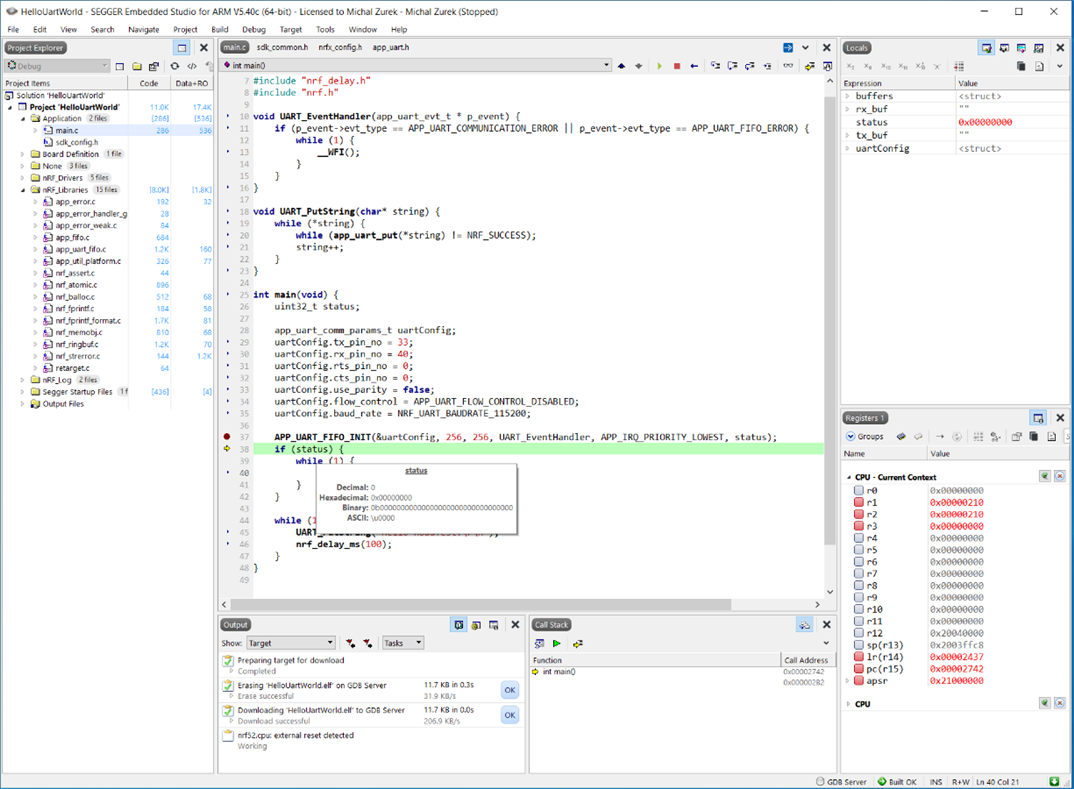Stop debugging with the red square icon
The height and width of the screenshot is (789, 1074).
tap(677, 66)
